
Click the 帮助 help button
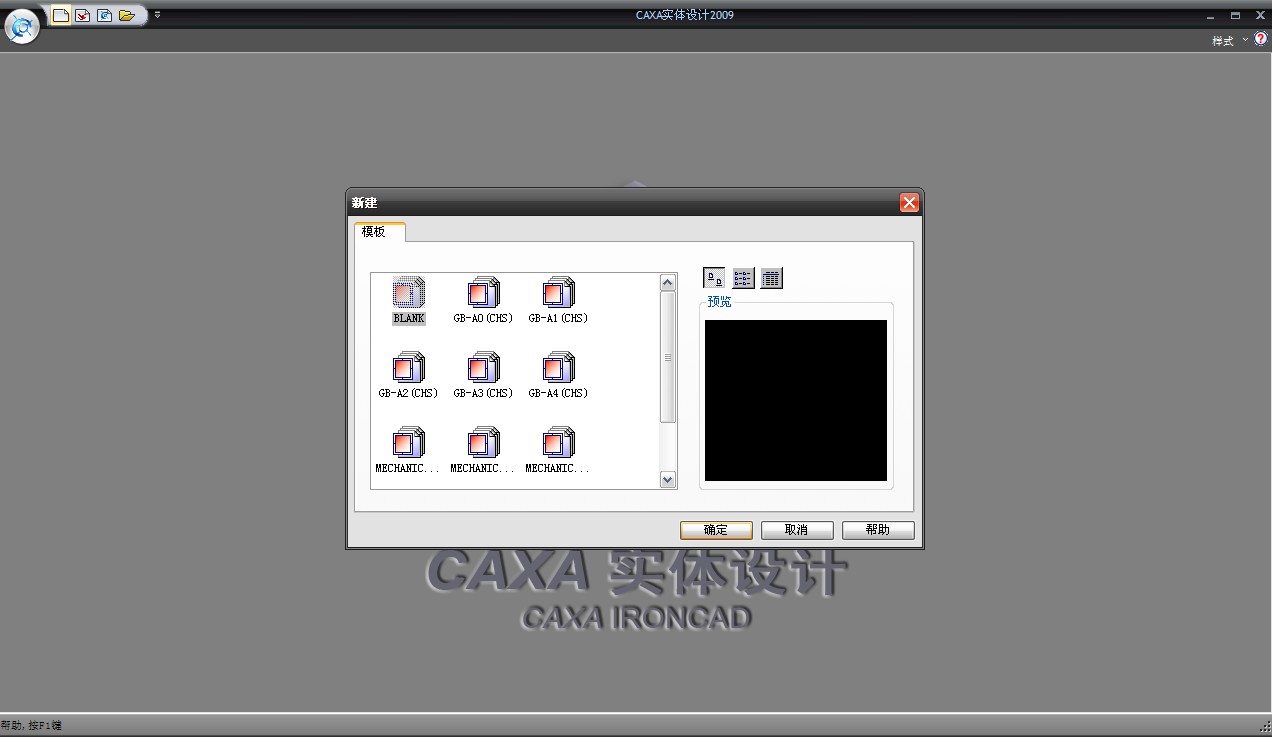(x=878, y=530)
